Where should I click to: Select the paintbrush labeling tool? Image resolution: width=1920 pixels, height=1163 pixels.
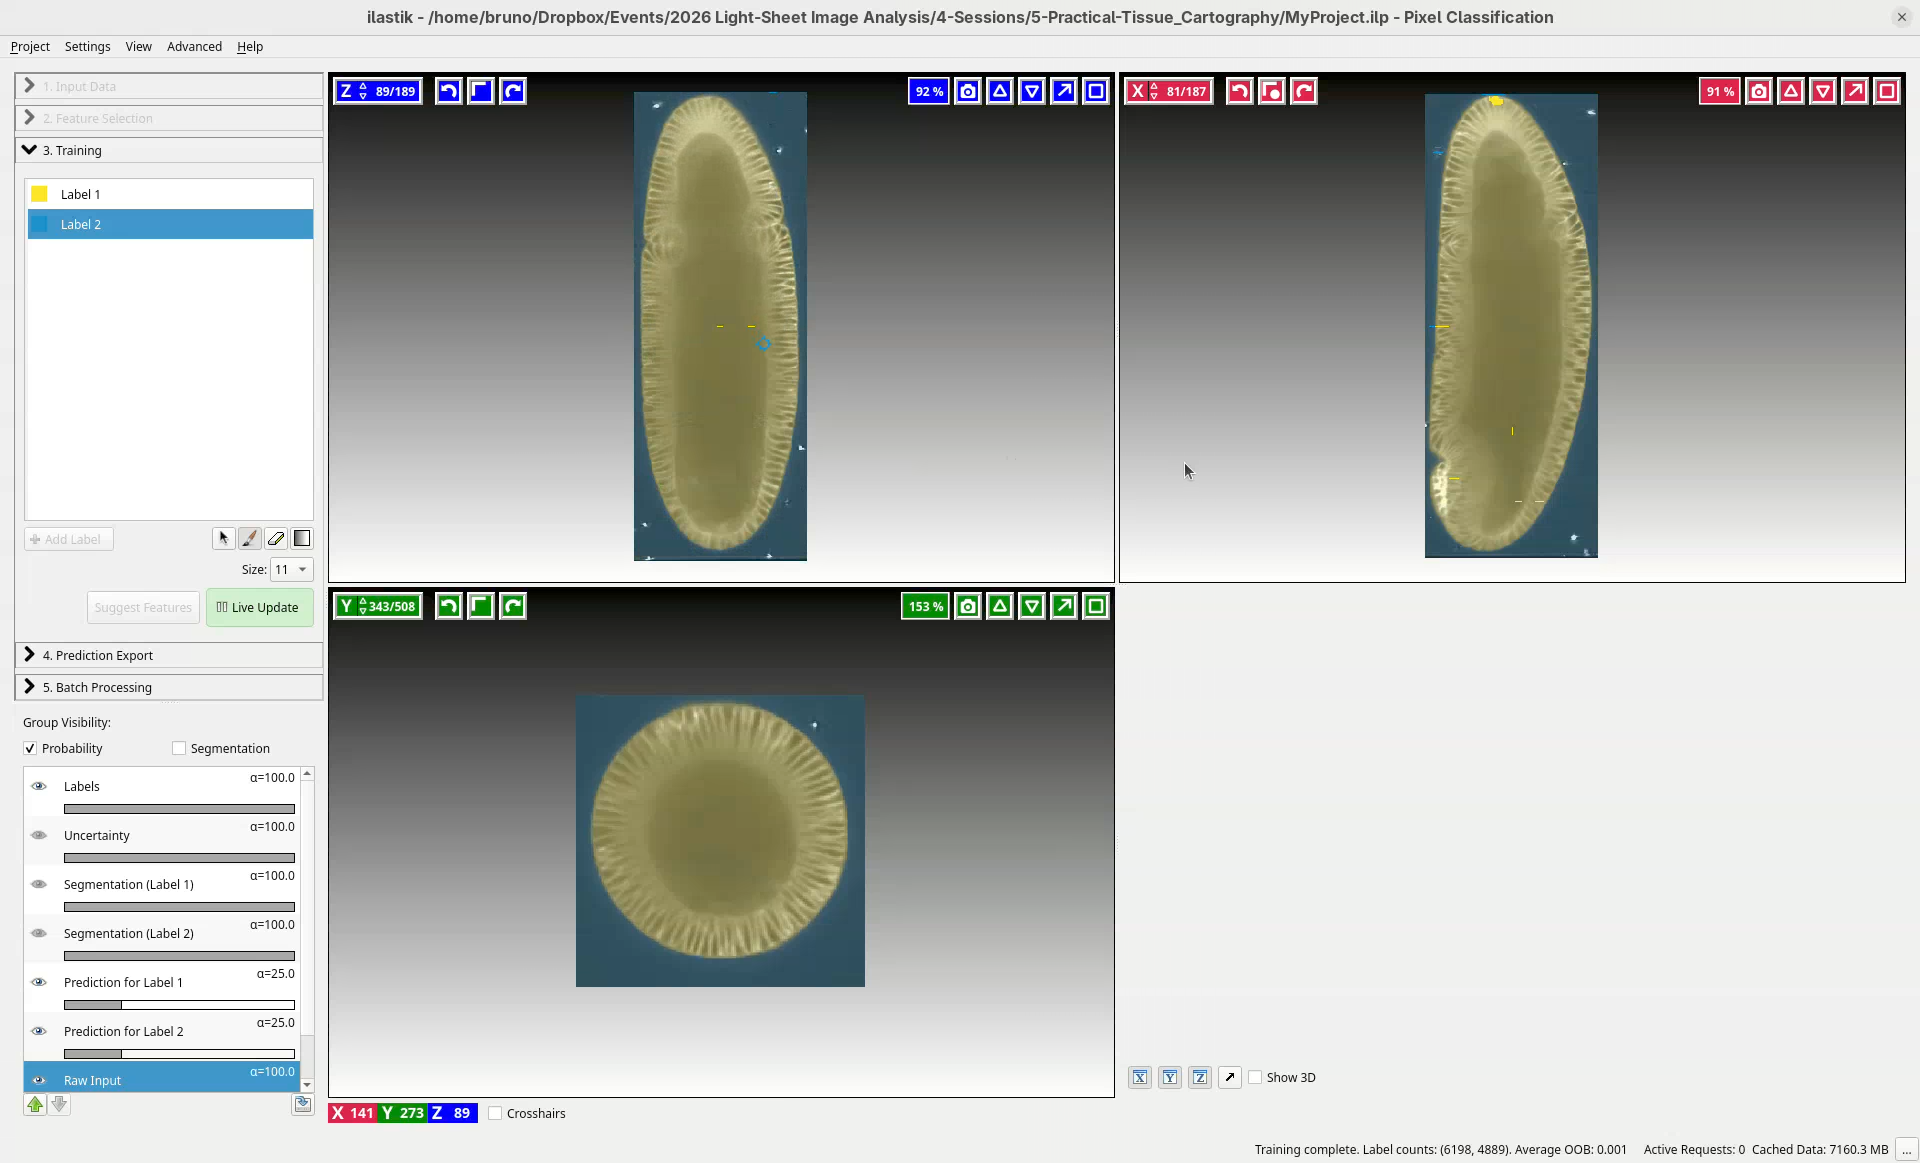coord(250,539)
